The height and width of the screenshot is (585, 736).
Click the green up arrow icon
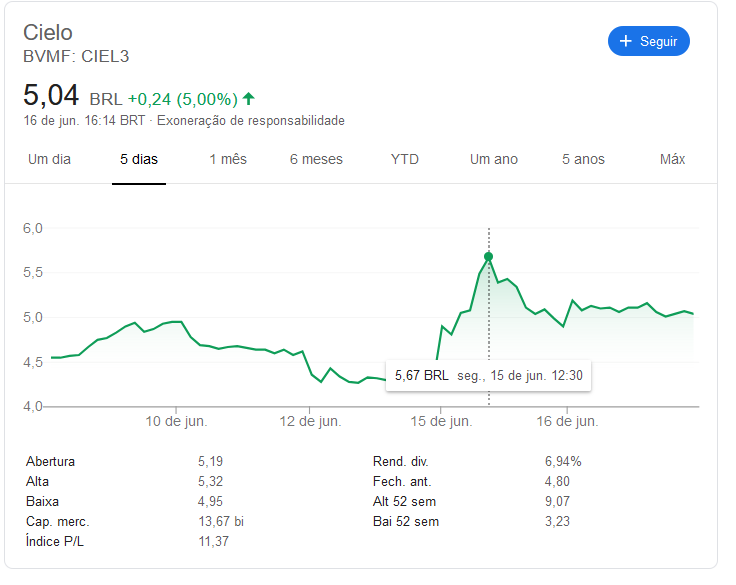pos(248,99)
